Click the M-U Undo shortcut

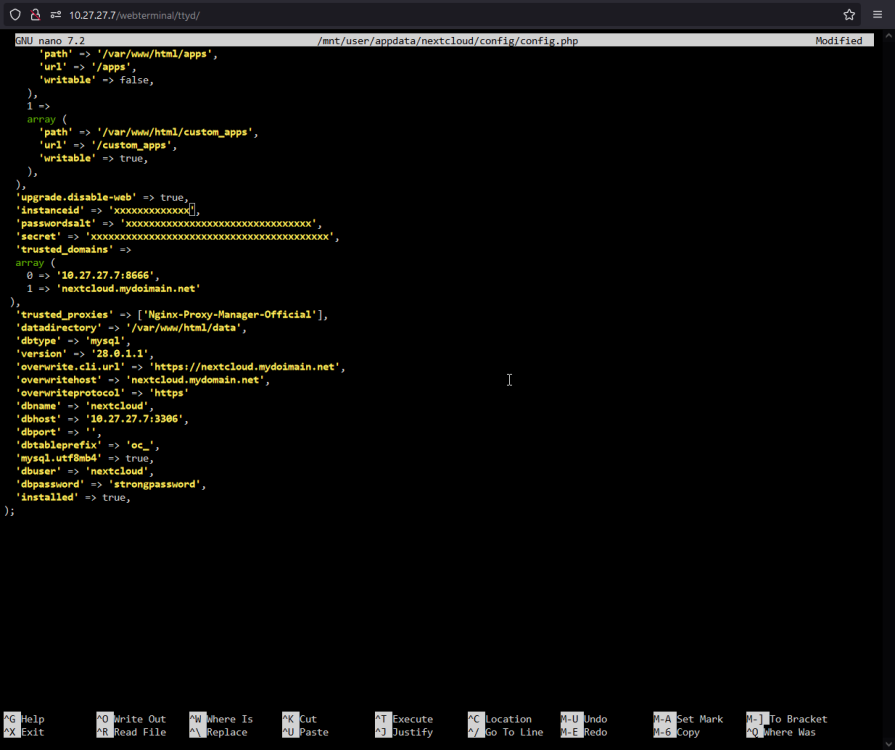[584, 719]
